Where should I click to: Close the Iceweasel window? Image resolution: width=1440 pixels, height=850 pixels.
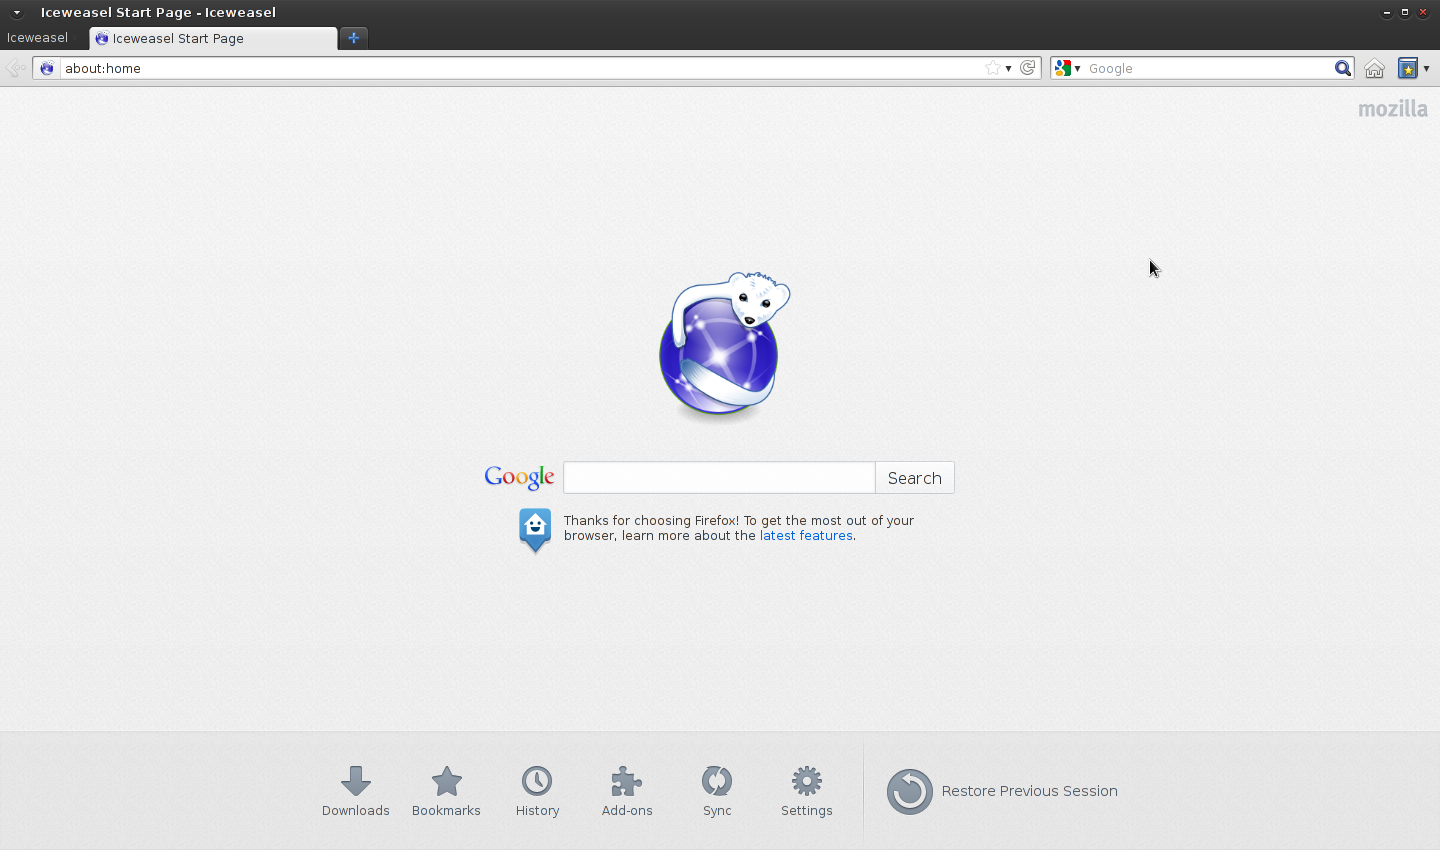1423,12
